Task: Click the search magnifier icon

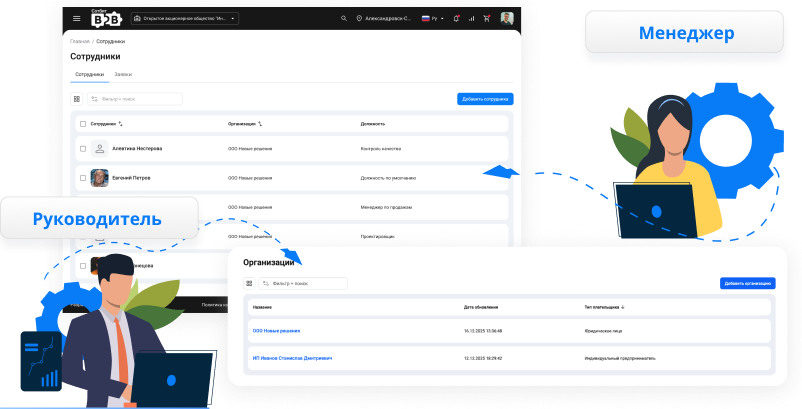Action: (345, 18)
